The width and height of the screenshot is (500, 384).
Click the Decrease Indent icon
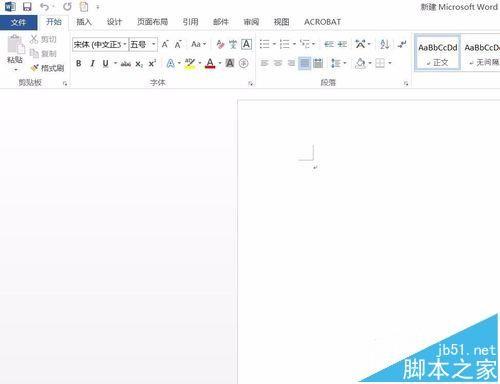(329, 44)
